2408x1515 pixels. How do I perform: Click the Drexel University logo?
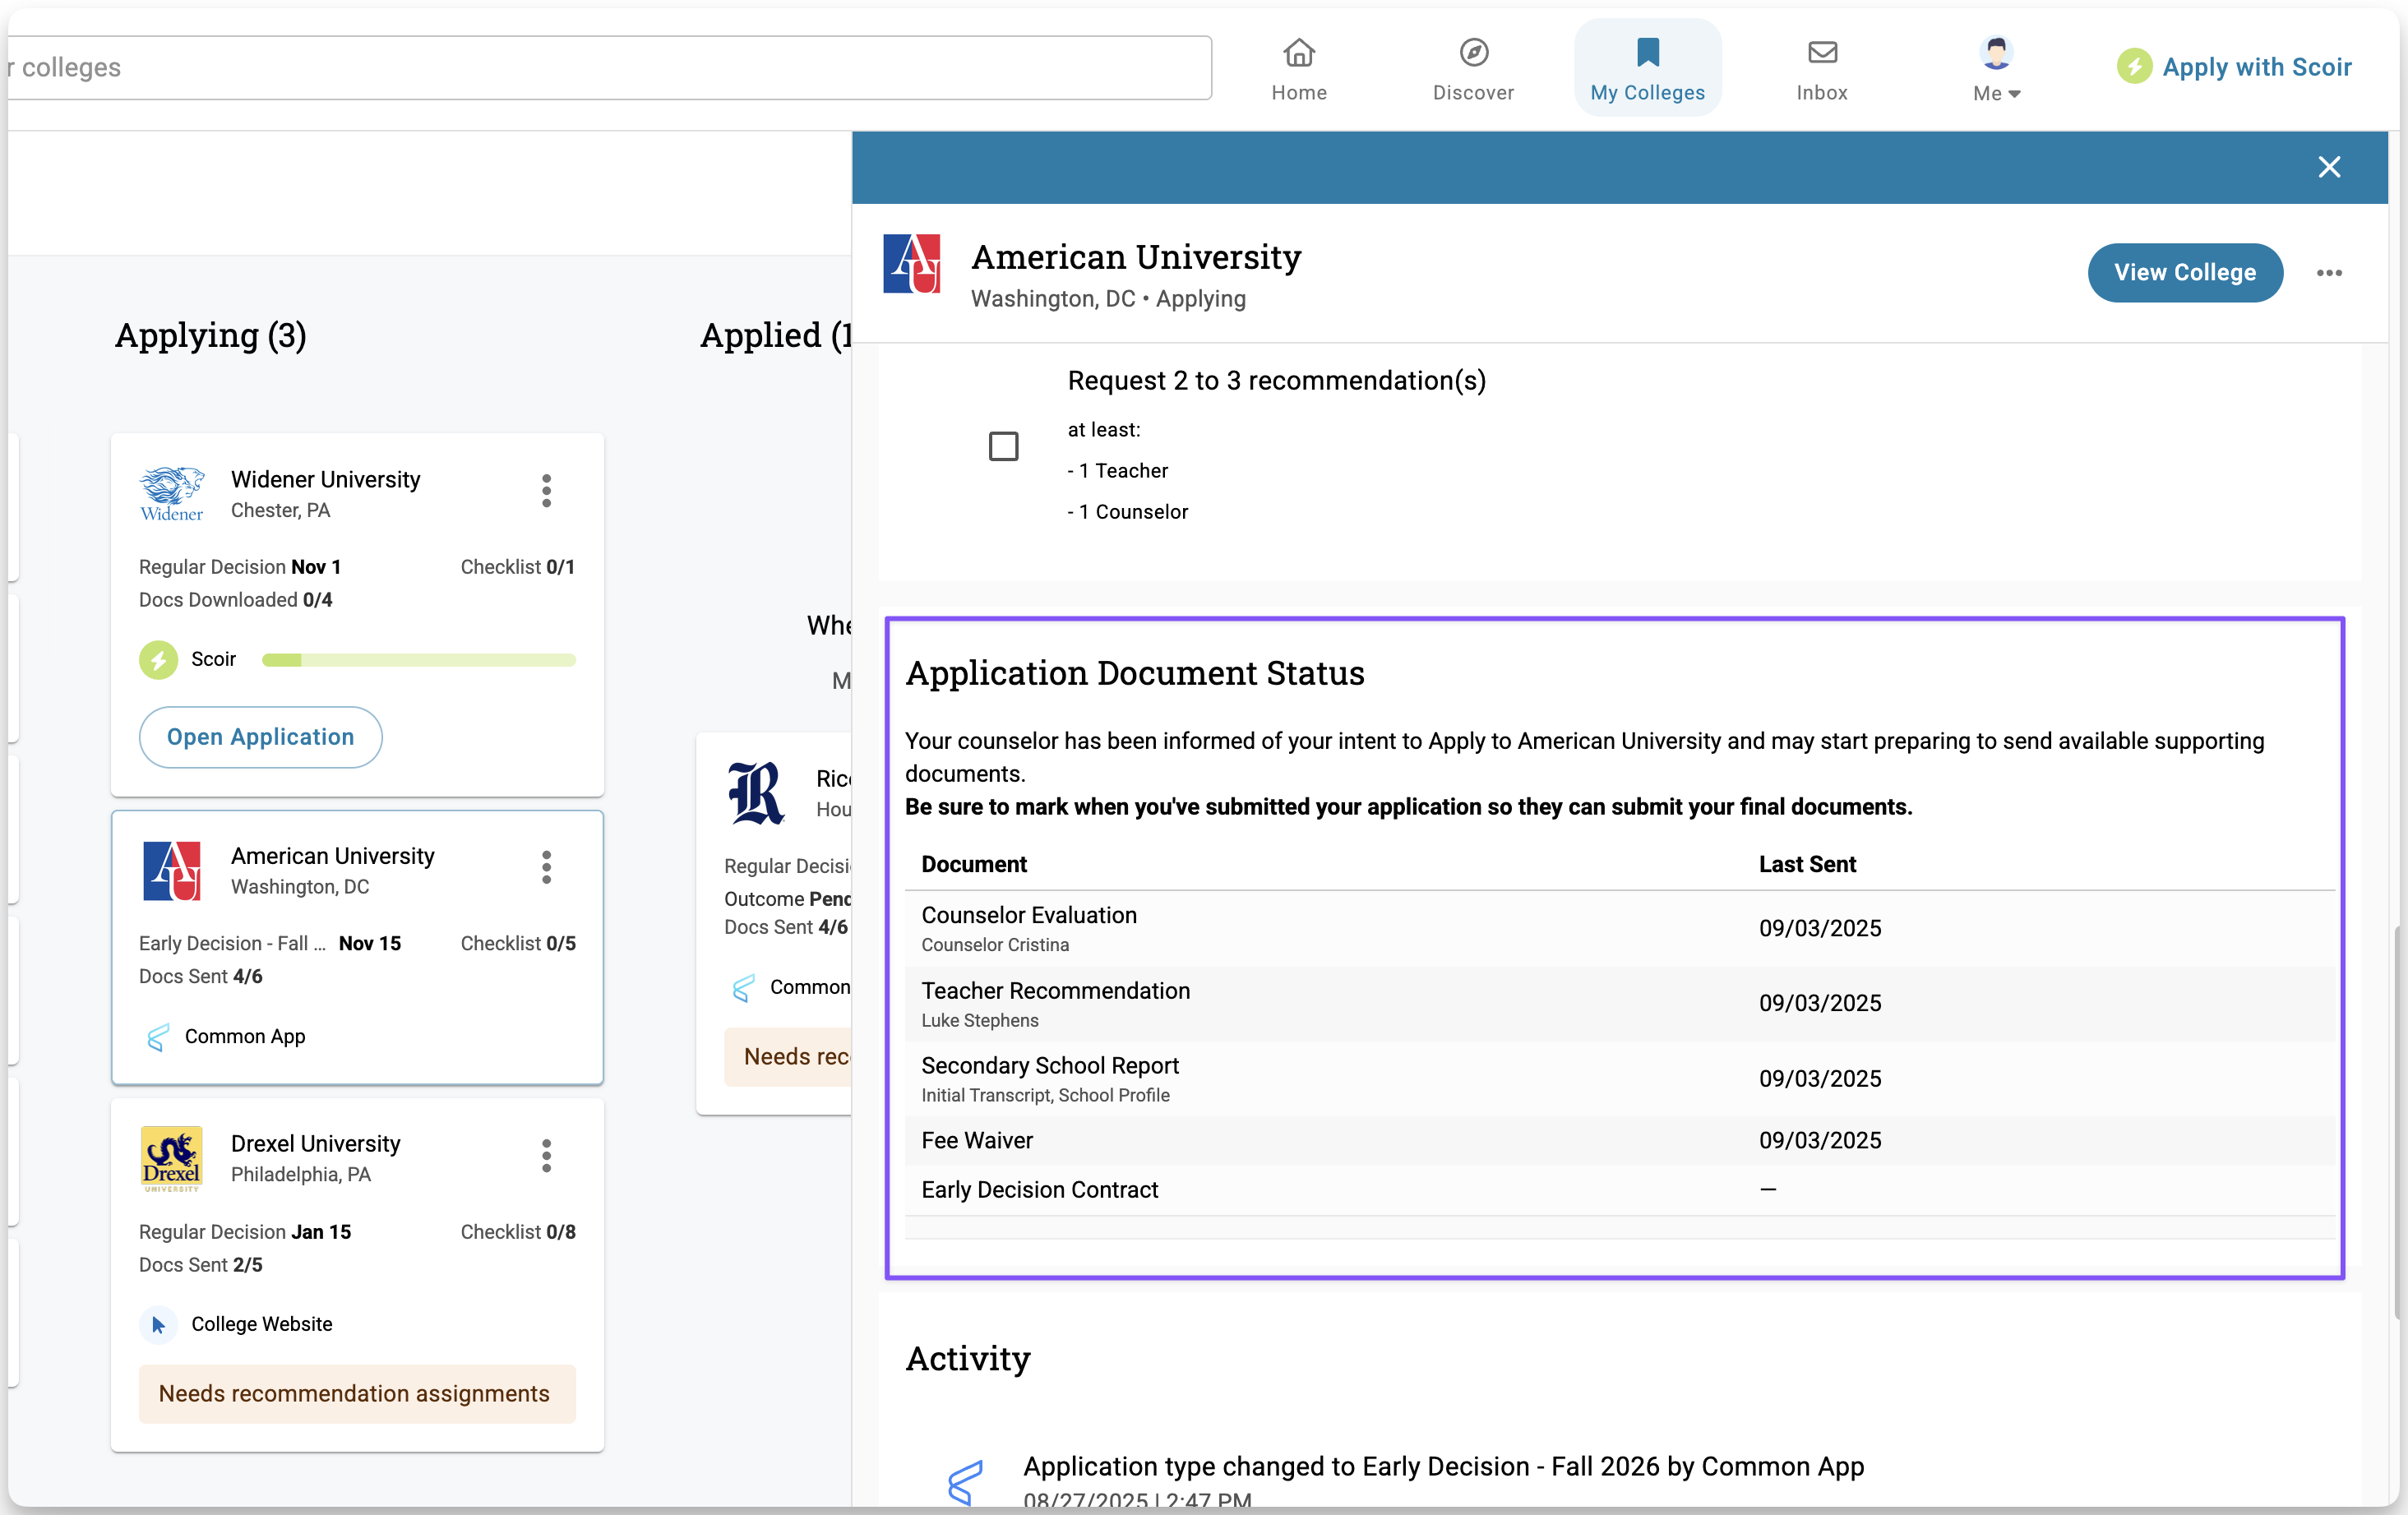coord(171,1158)
